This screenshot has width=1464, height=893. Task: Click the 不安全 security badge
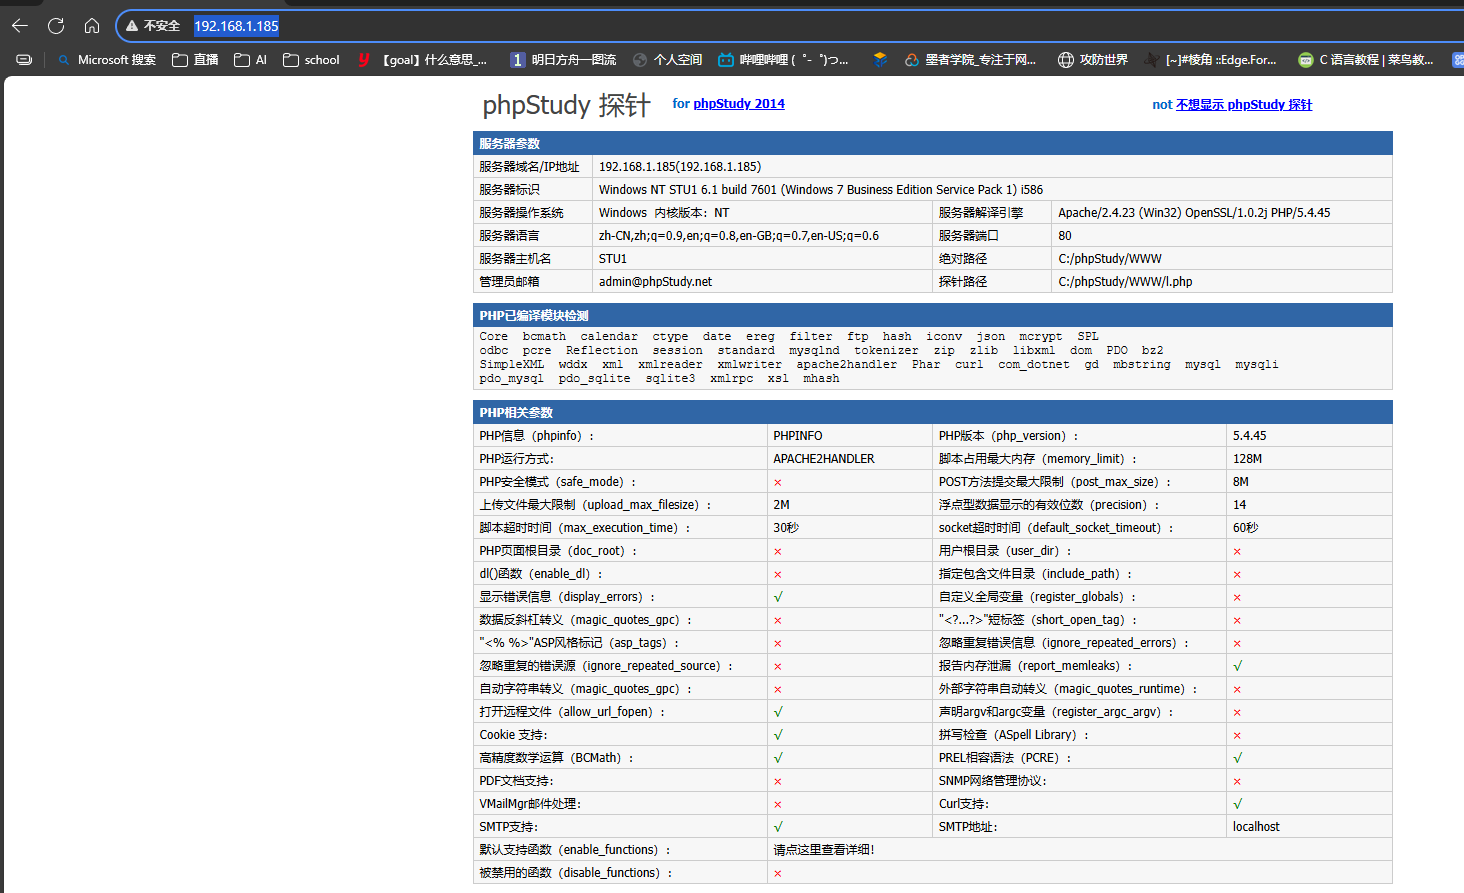pyautogui.click(x=152, y=26)
